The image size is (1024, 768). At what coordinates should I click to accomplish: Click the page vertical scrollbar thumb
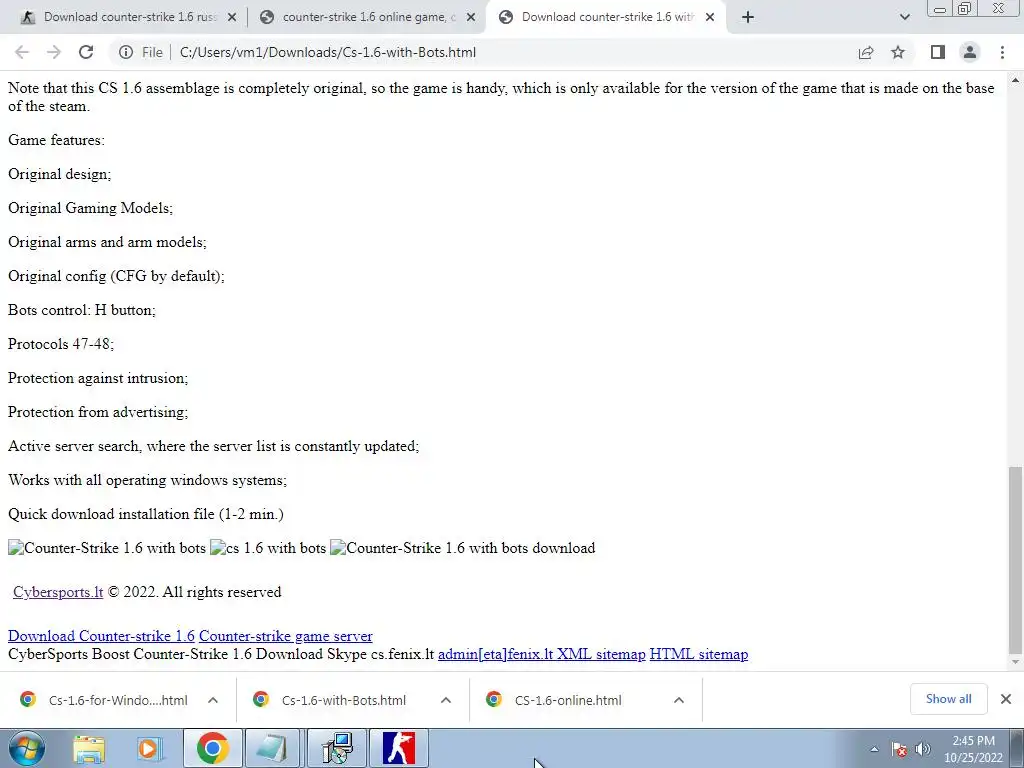tap(1014, 560)
